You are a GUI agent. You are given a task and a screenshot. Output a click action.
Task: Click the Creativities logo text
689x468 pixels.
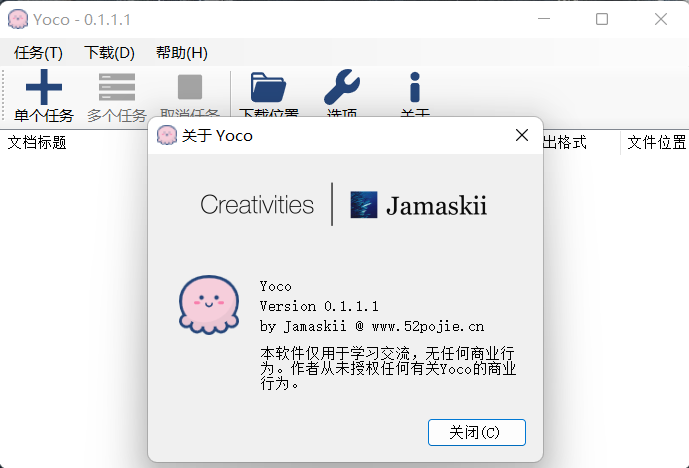pos(257,205)
